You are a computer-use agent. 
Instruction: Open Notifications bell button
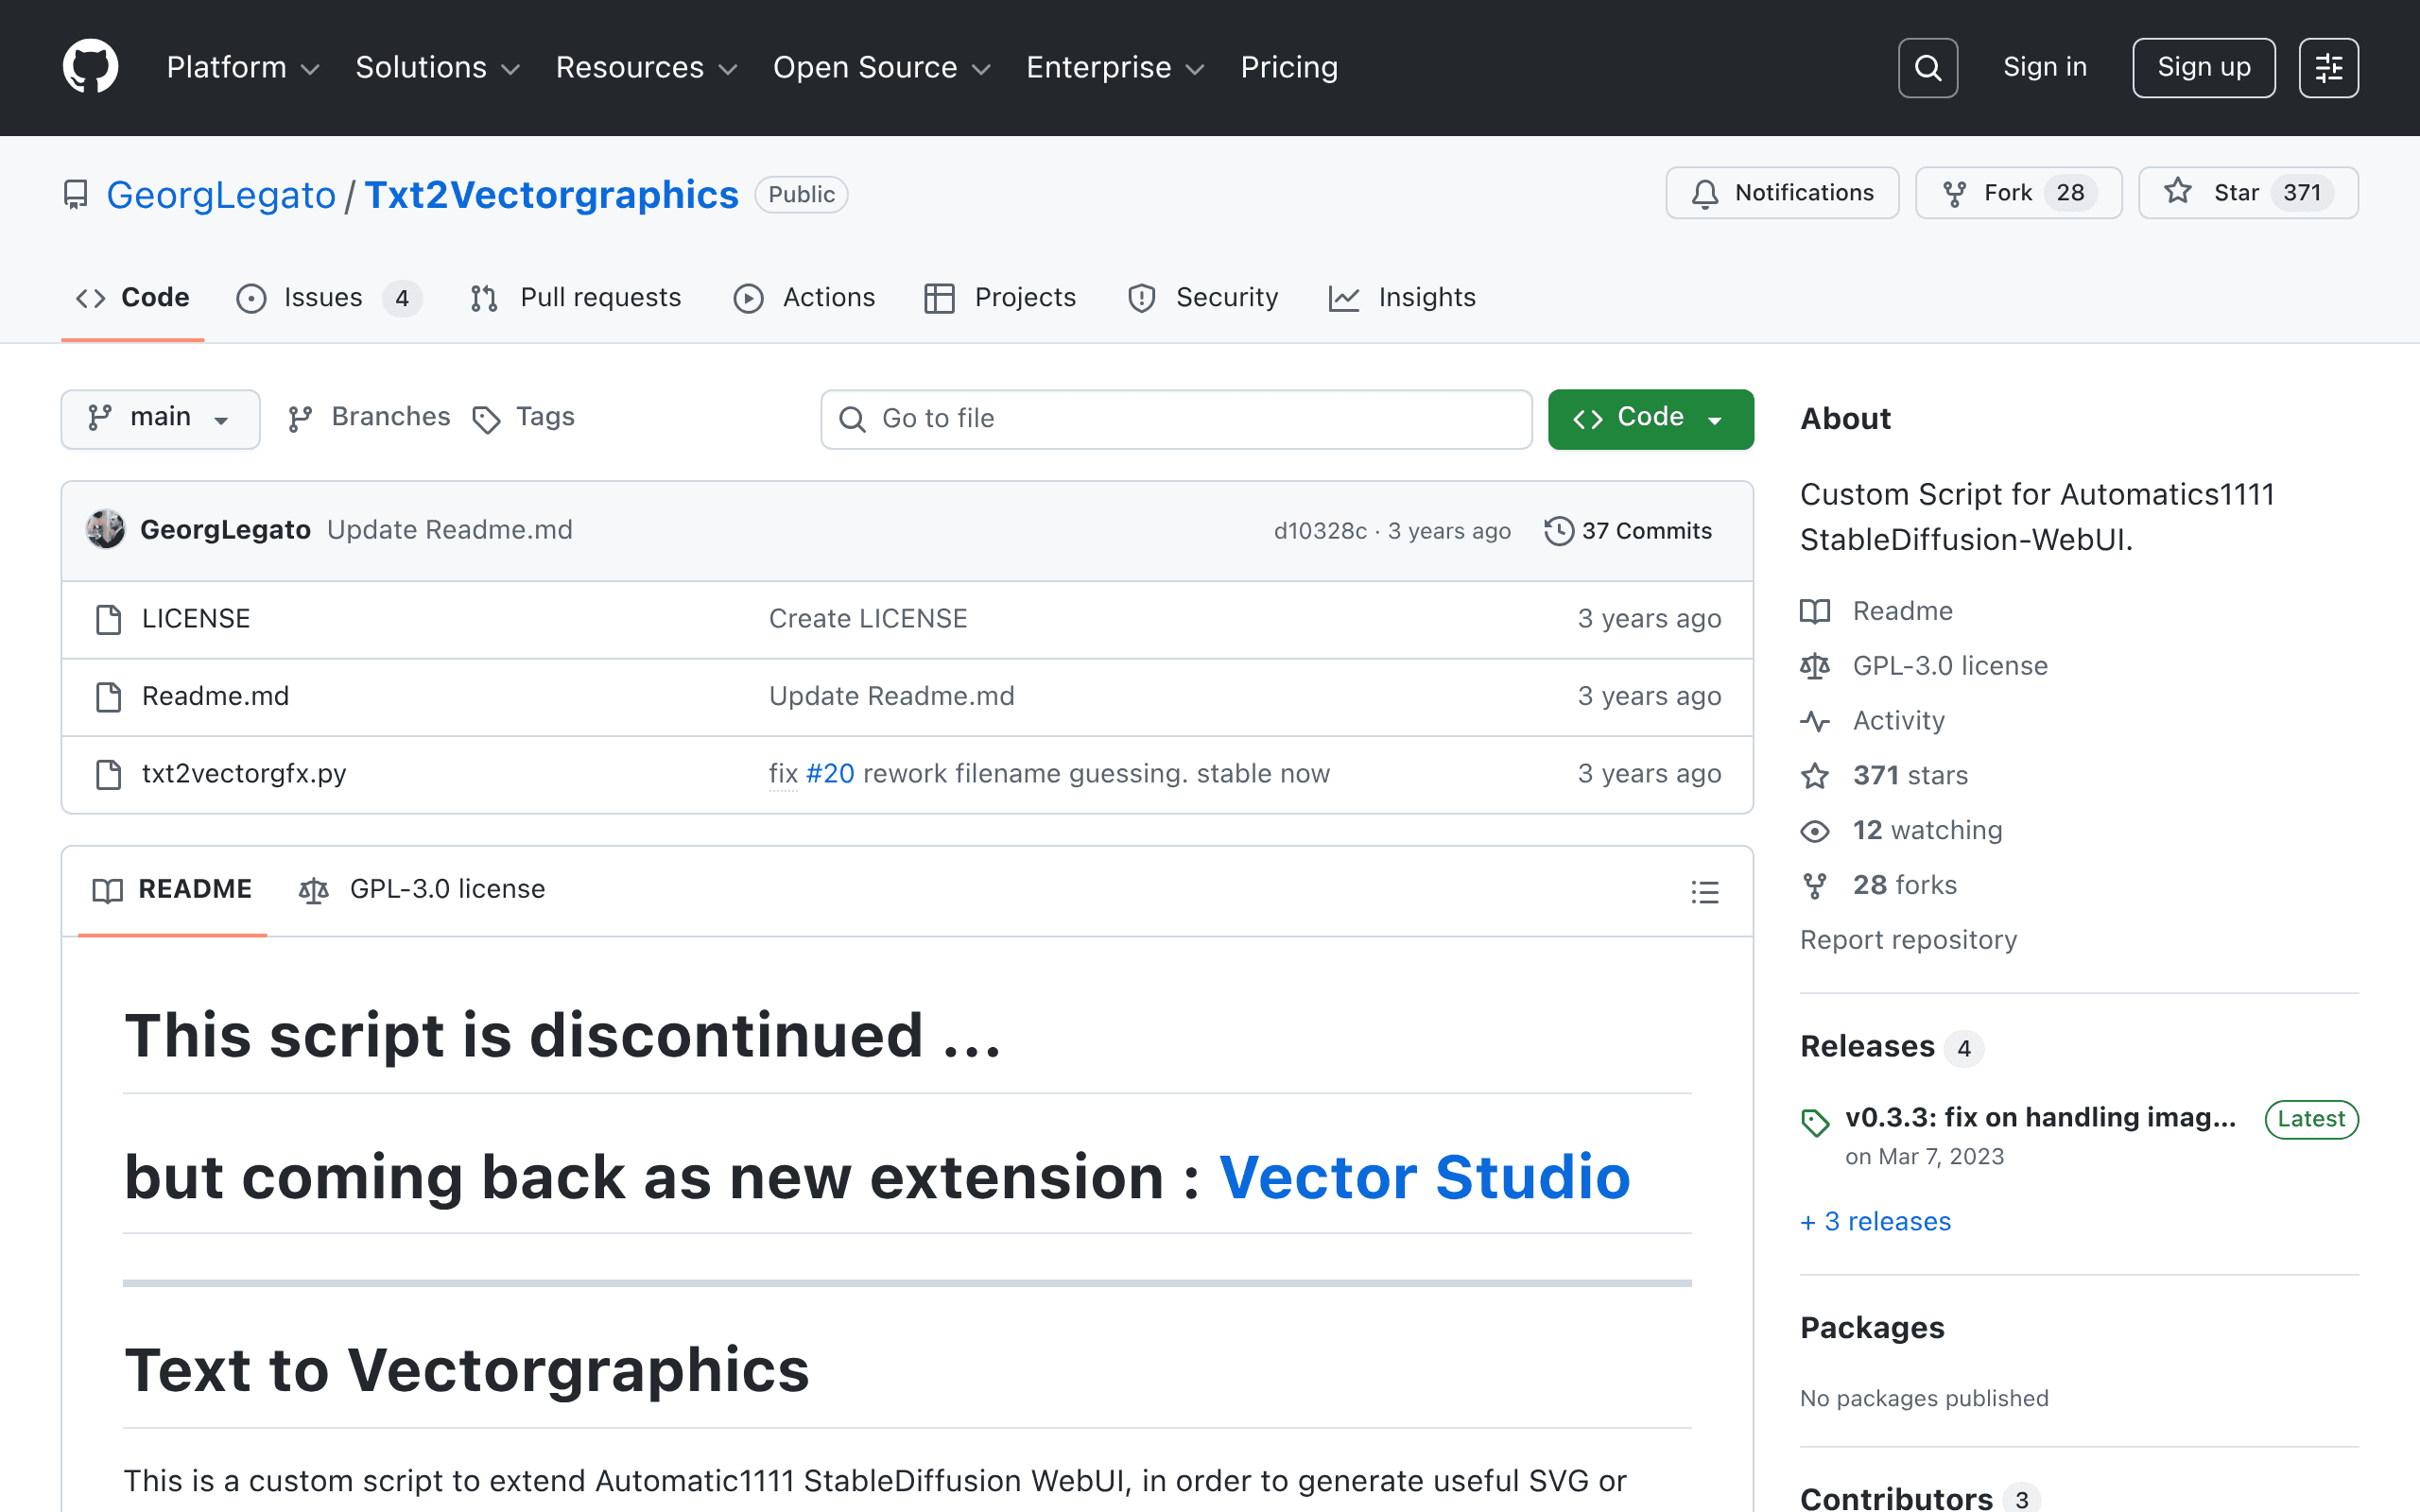point(1782,193)
